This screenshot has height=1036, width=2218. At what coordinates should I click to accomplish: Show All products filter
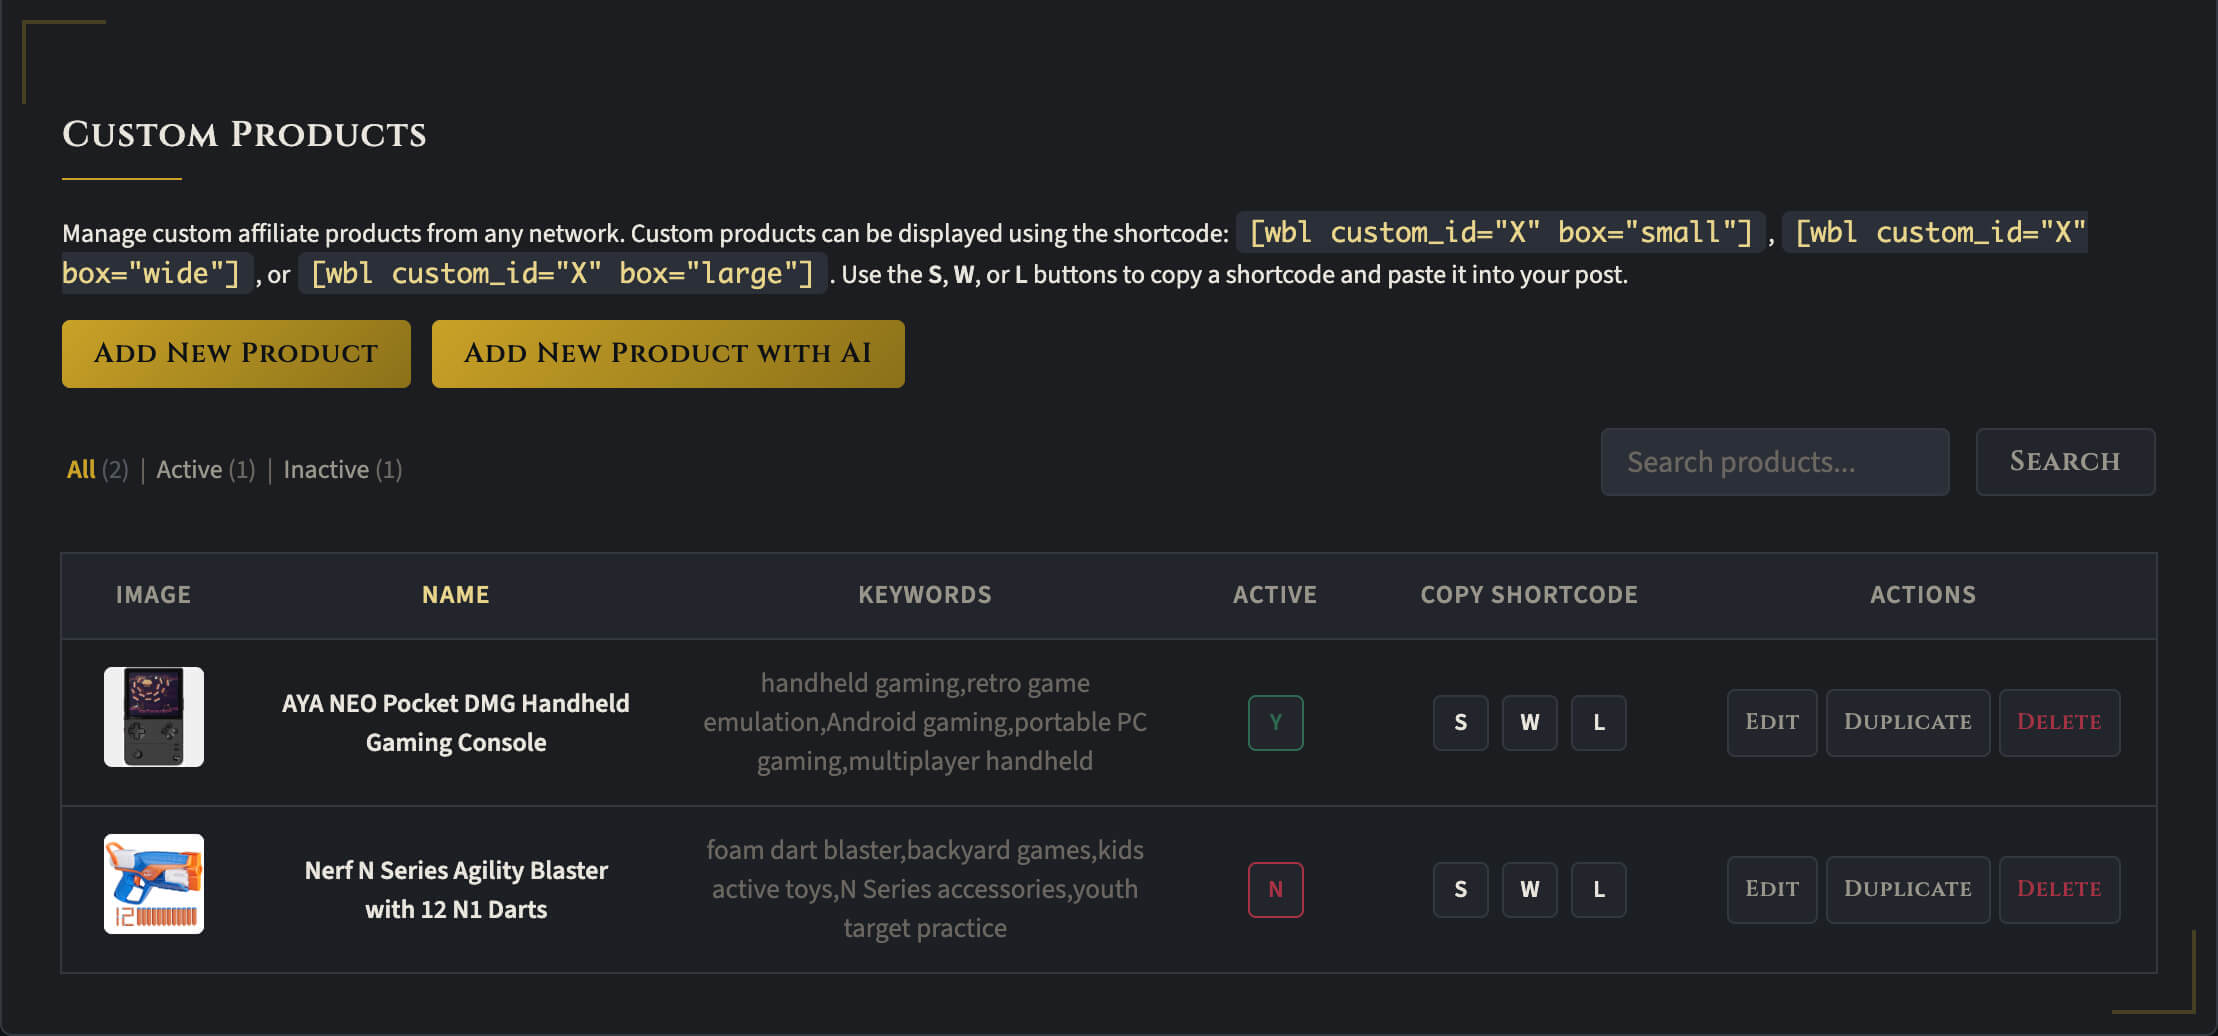tap(81, 469)
